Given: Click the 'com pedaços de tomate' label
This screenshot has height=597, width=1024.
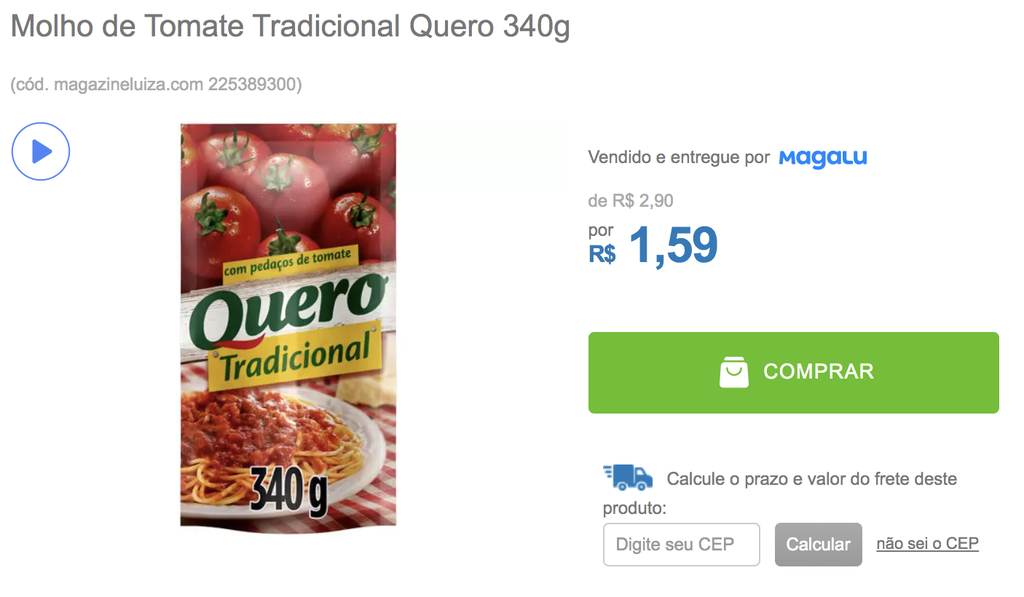Looking at the screenshot, I should (x=289, y=262).
